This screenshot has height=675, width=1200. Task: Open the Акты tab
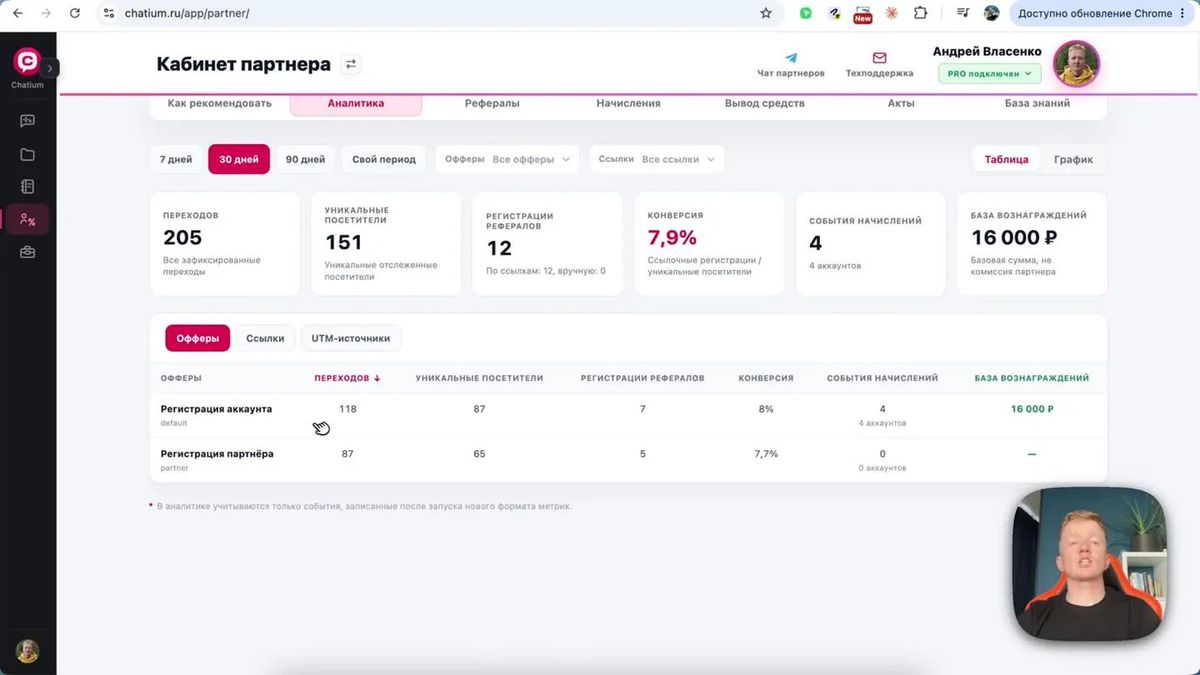(x=901, y=103)
